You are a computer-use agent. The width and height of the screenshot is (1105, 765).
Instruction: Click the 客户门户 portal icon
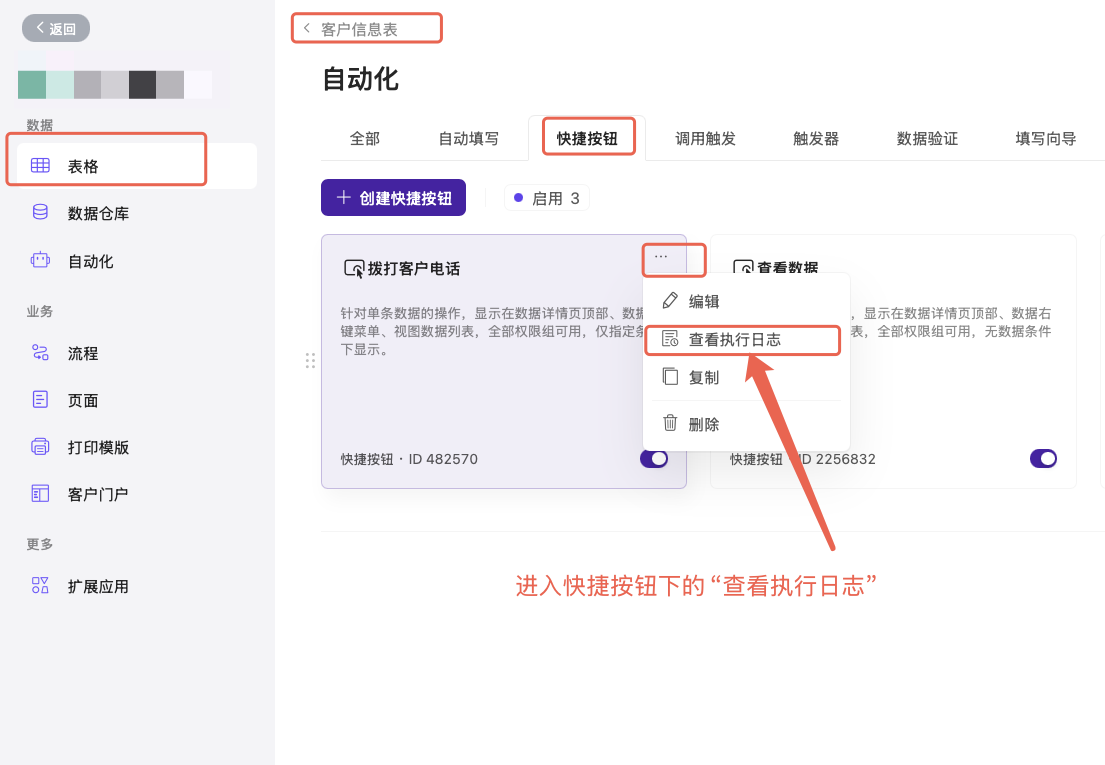[40, 494]
